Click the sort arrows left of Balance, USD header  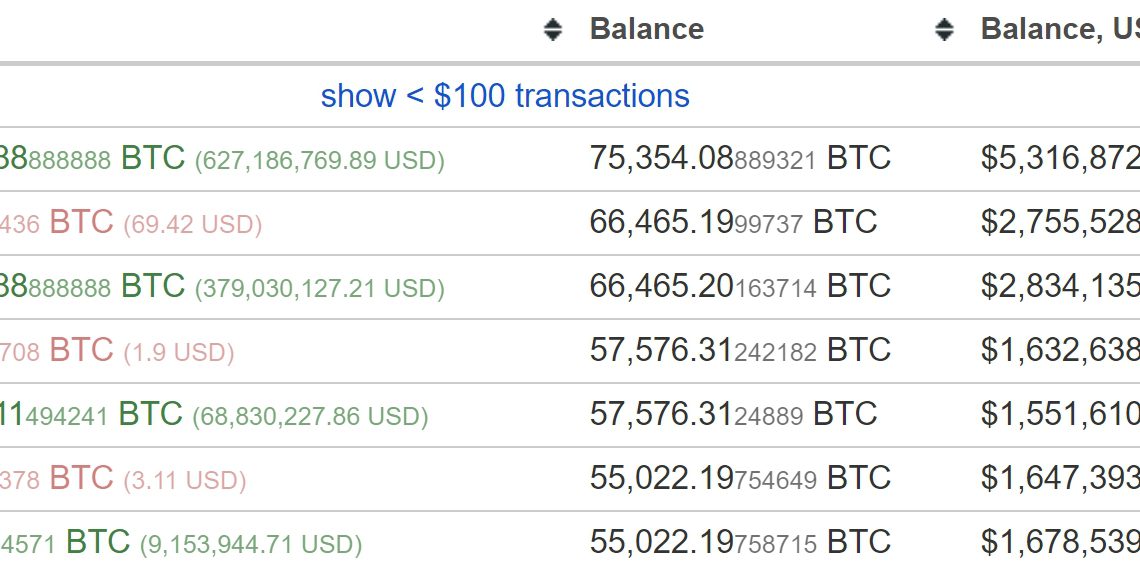coord(944,30)
